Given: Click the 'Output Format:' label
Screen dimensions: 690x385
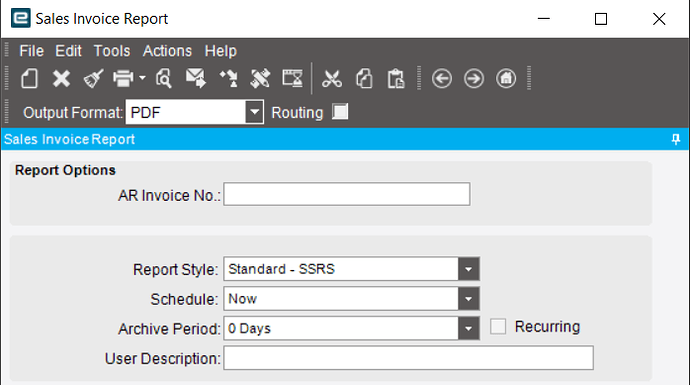Looking at the screenshot, I should click(x=73, y=113).
